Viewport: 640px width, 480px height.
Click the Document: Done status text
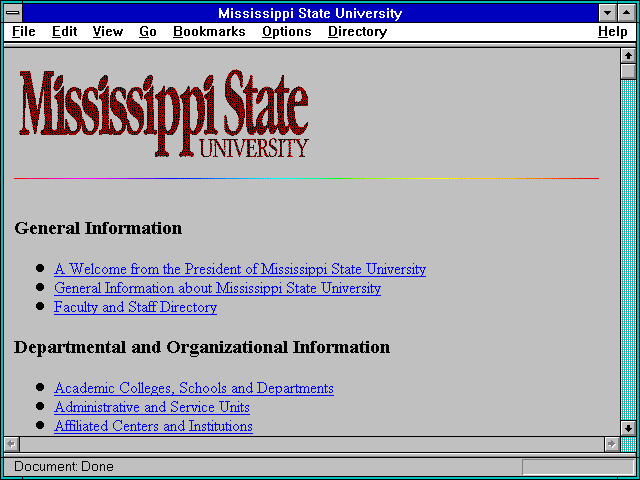pos(64,466)
